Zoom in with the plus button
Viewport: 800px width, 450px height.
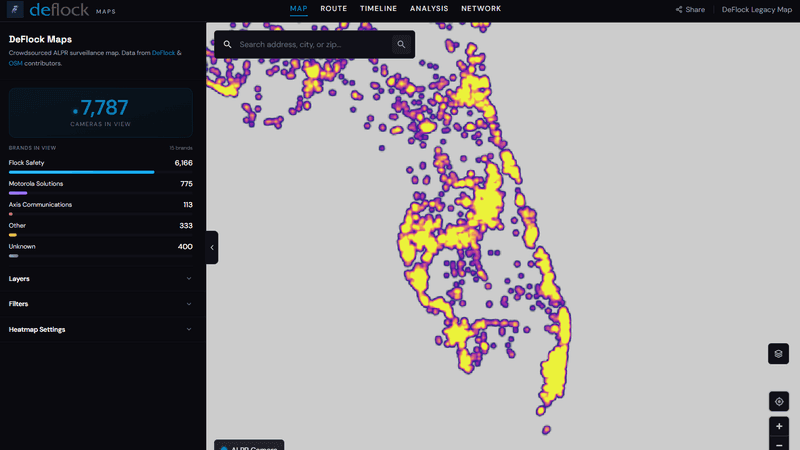779,426
